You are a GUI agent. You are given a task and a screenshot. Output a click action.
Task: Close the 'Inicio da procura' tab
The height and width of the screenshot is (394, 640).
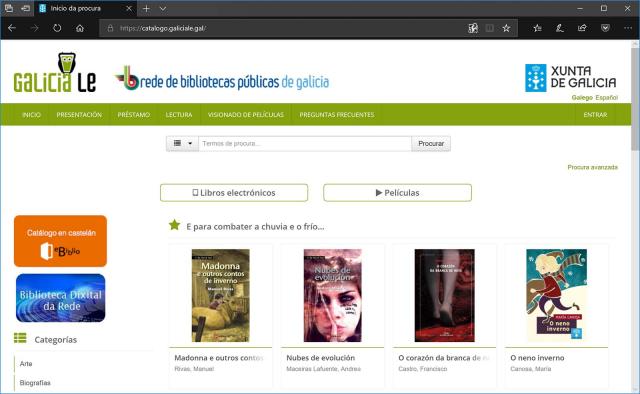coord(129,8)
